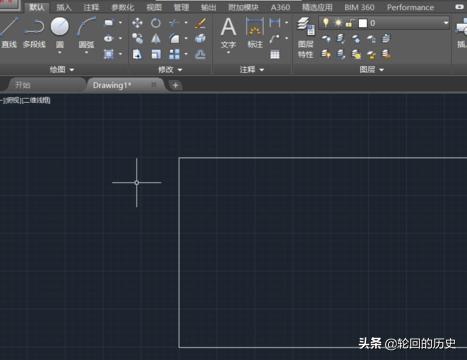Open the layer 0 dropdown list arrow
Image resolution: width=467 pixels, height=360 pixels.
[445, 23]
